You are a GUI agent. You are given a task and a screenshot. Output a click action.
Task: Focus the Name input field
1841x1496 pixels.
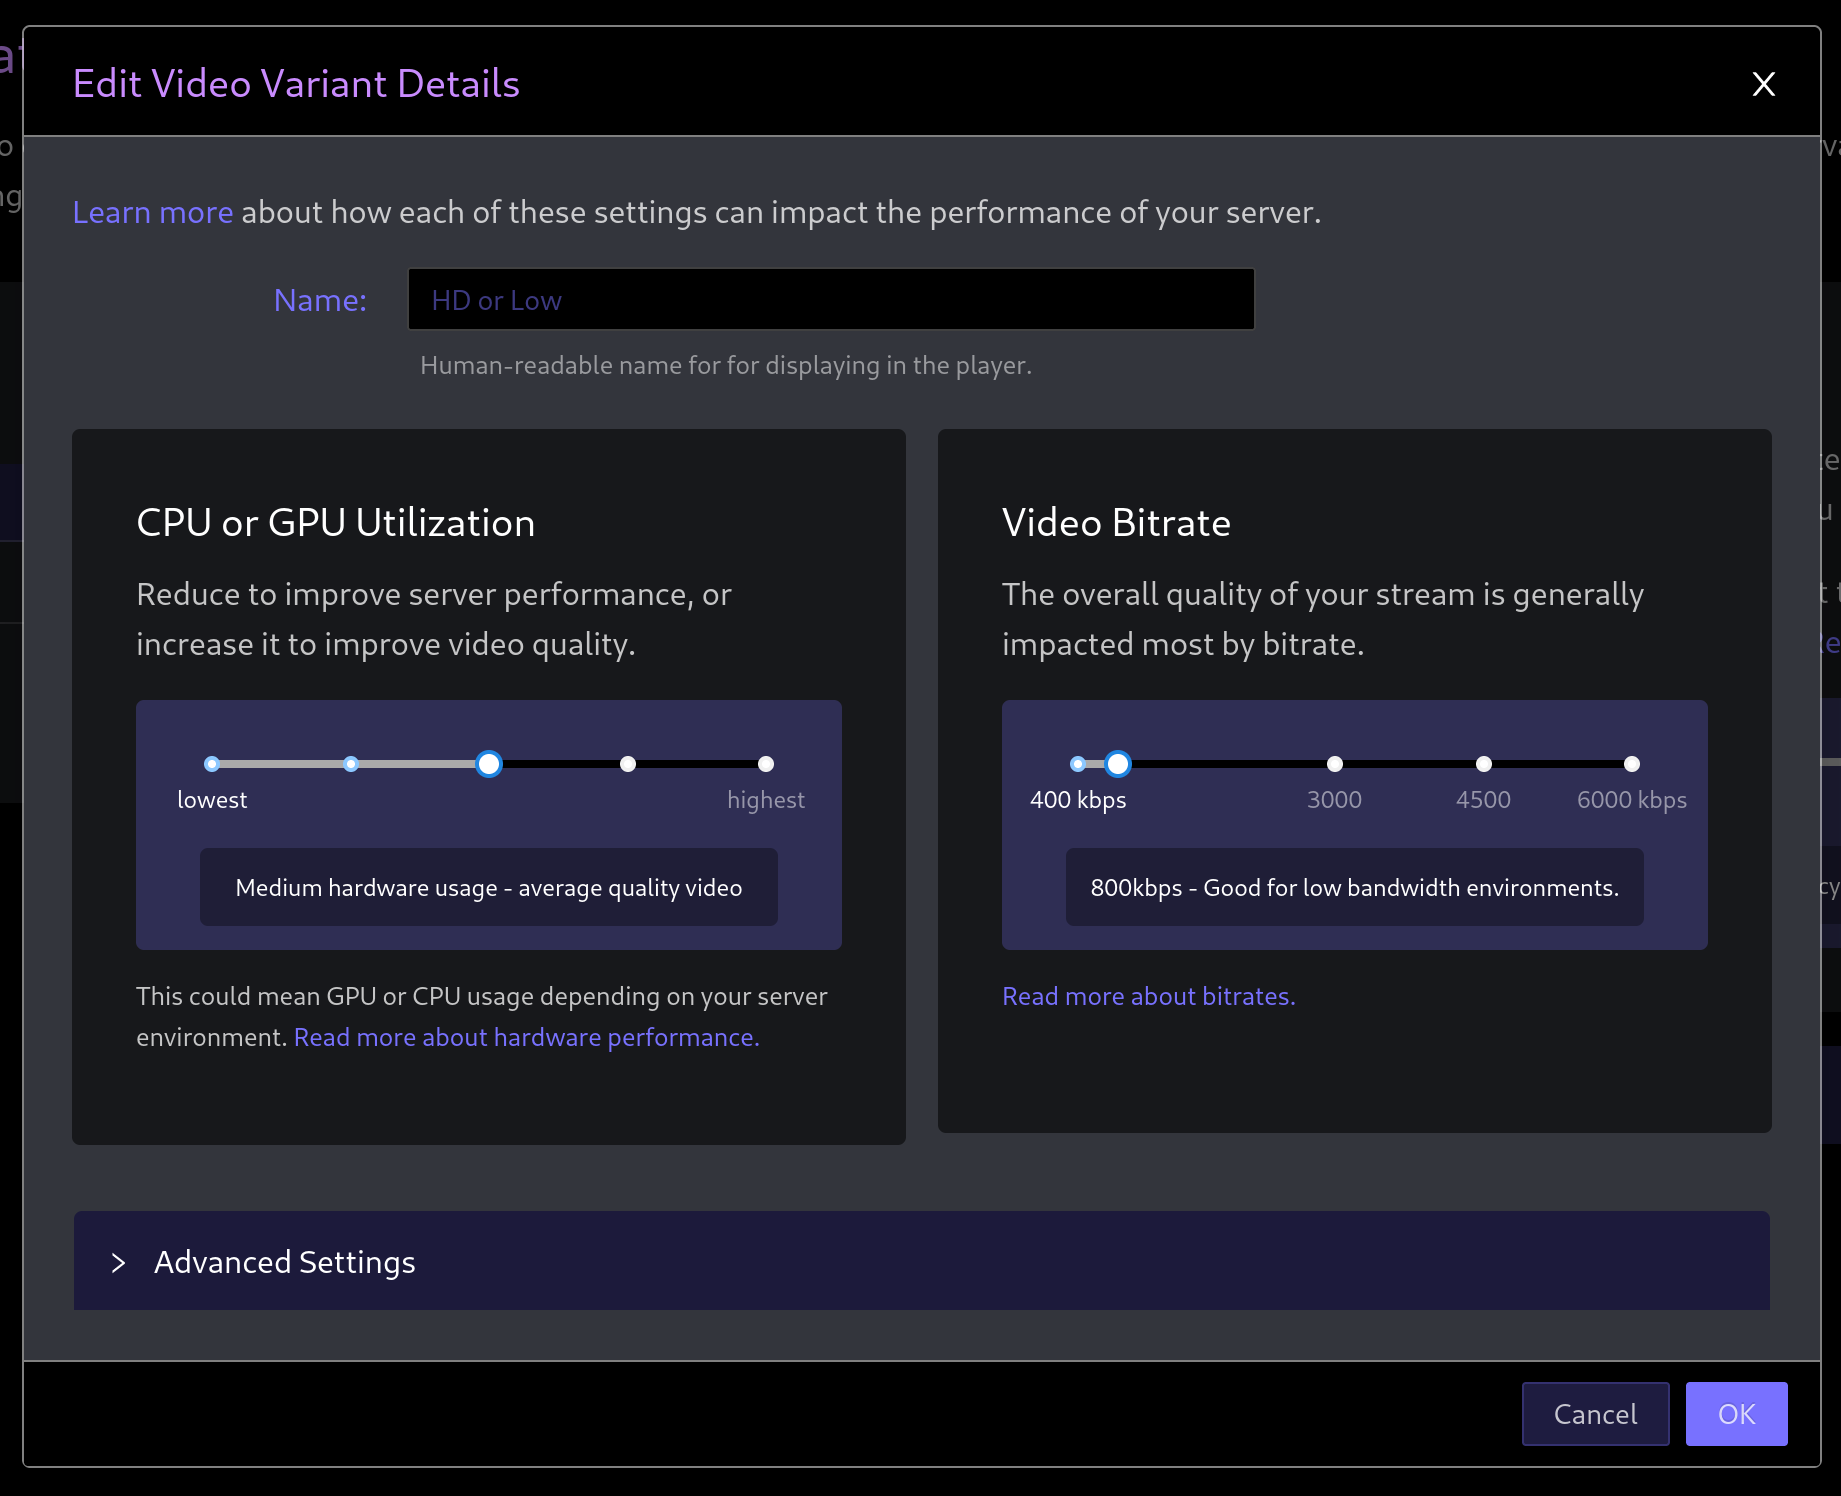(x=830, y=300)
